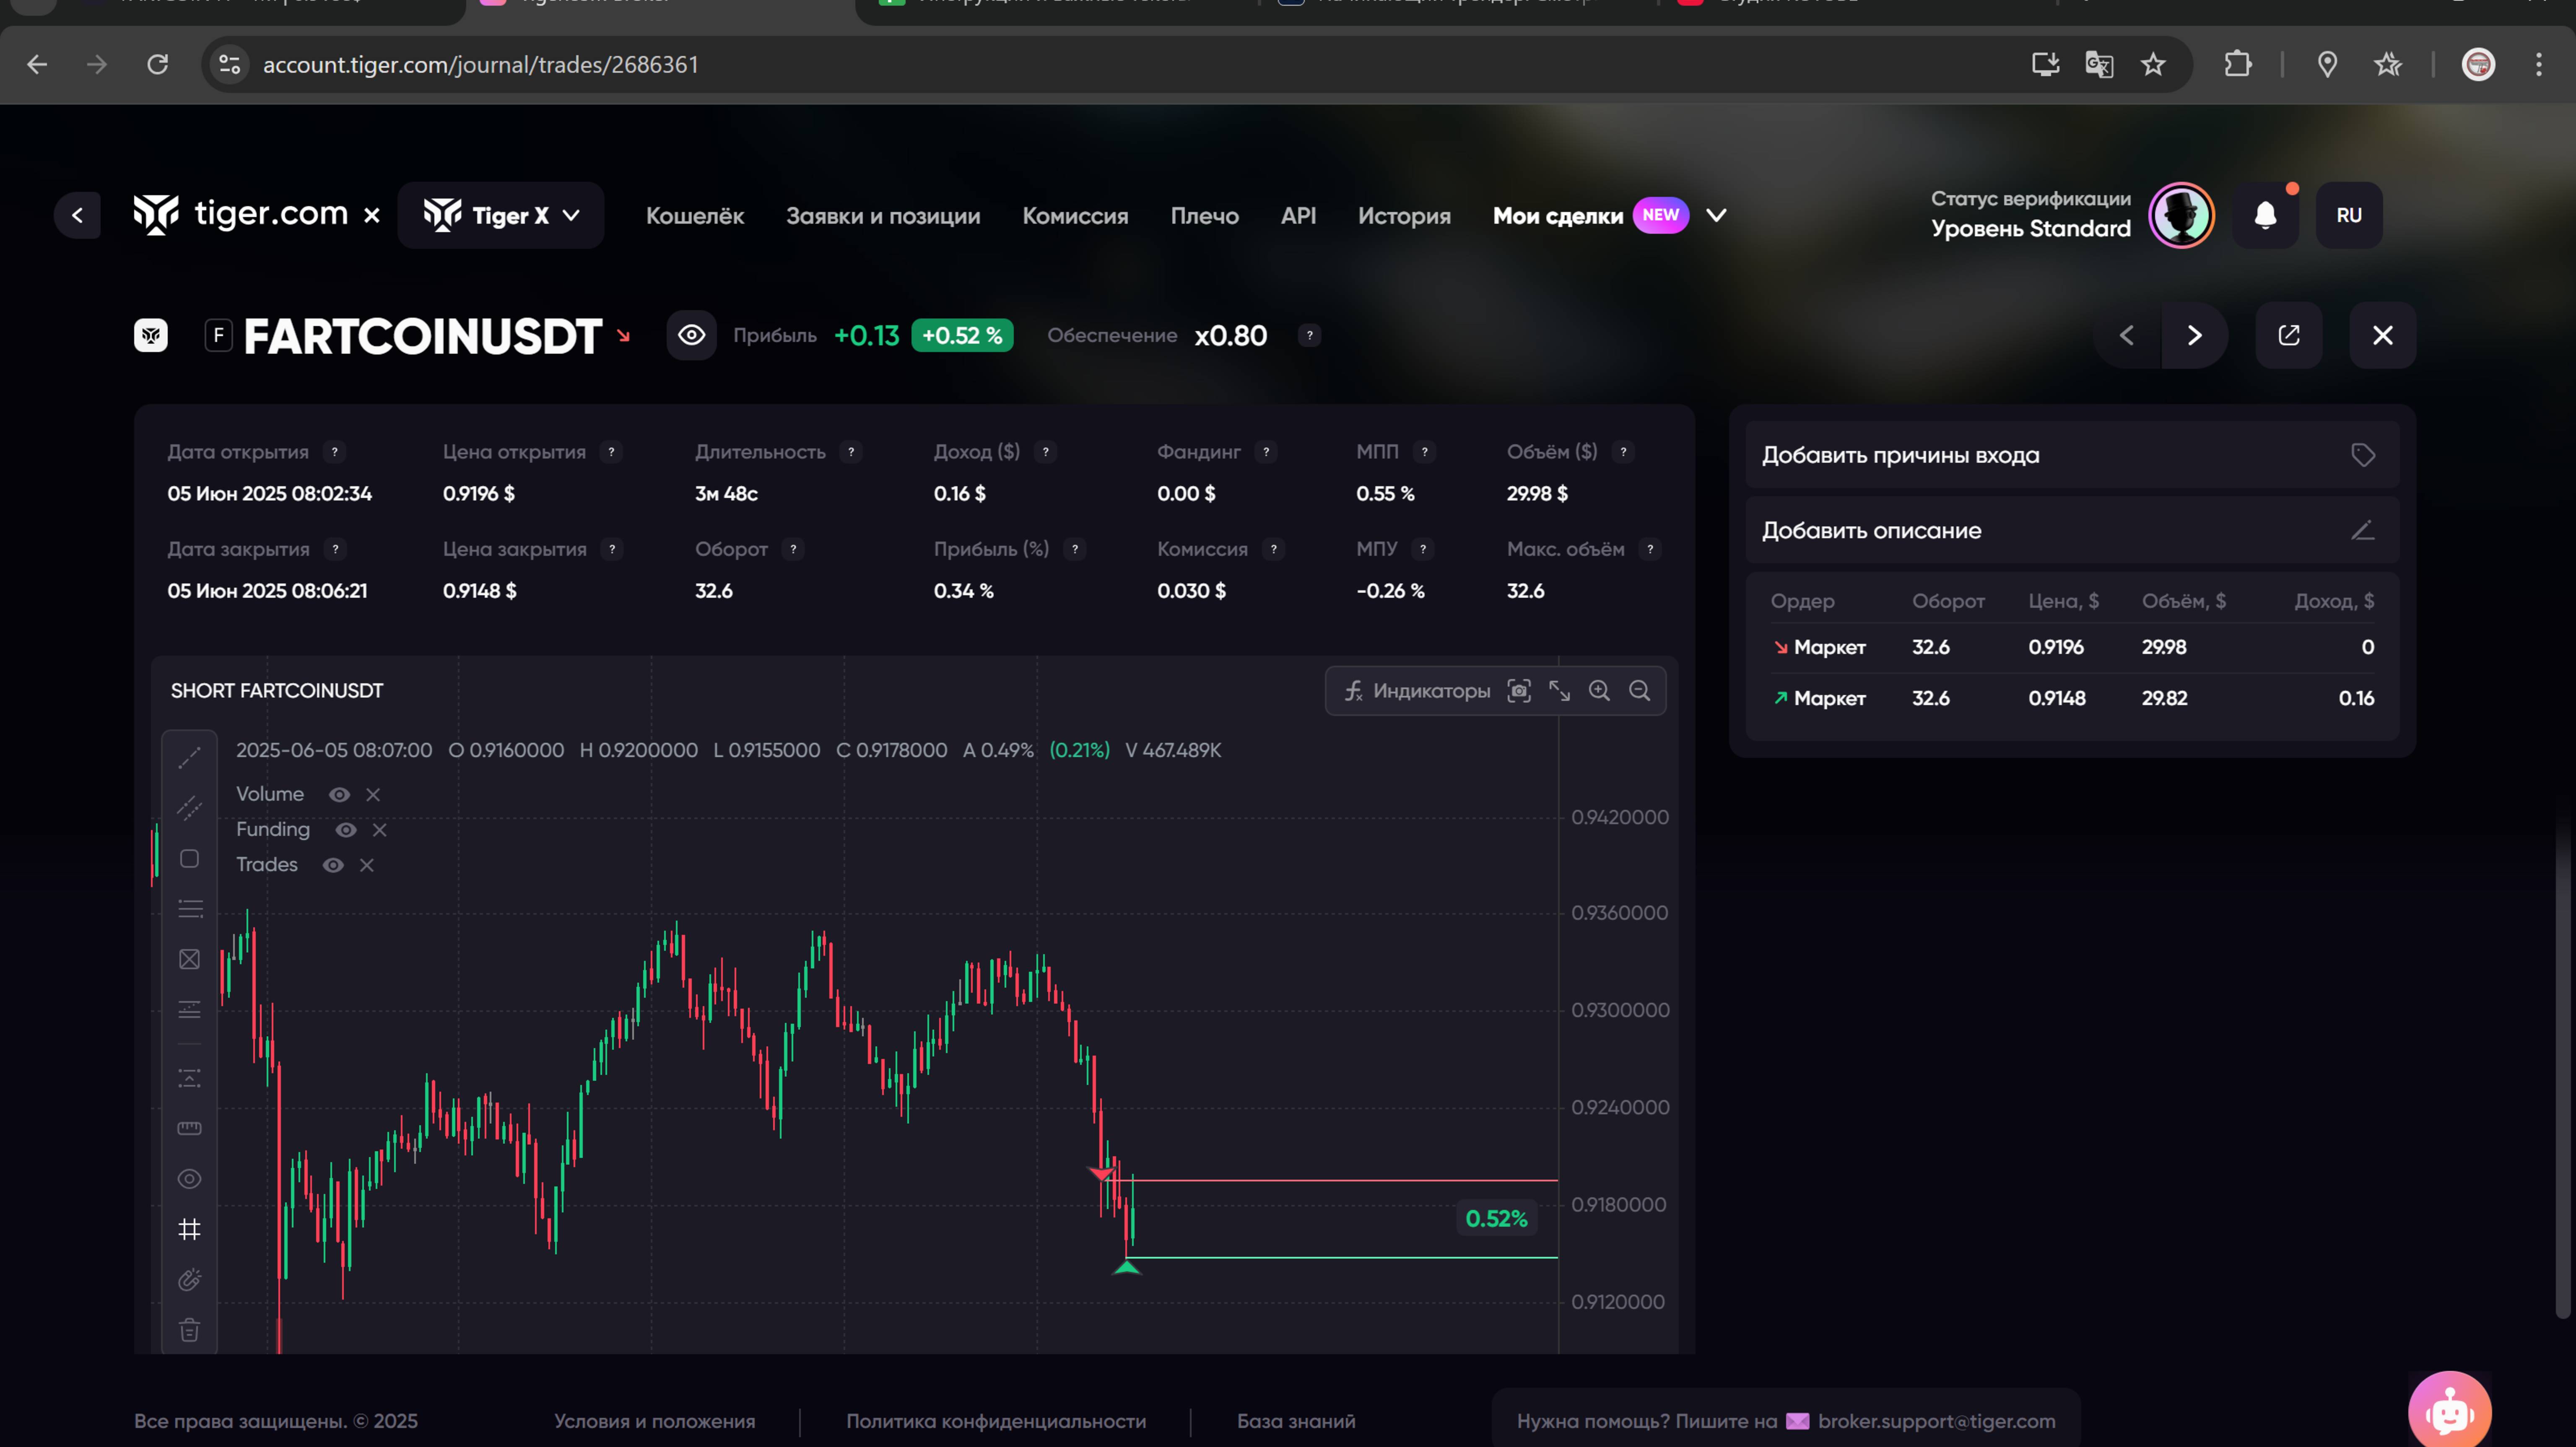This screenshot has height=1447, width=2576.
Task: Hide the Funding indicator
Action: [x=346, y=830]
